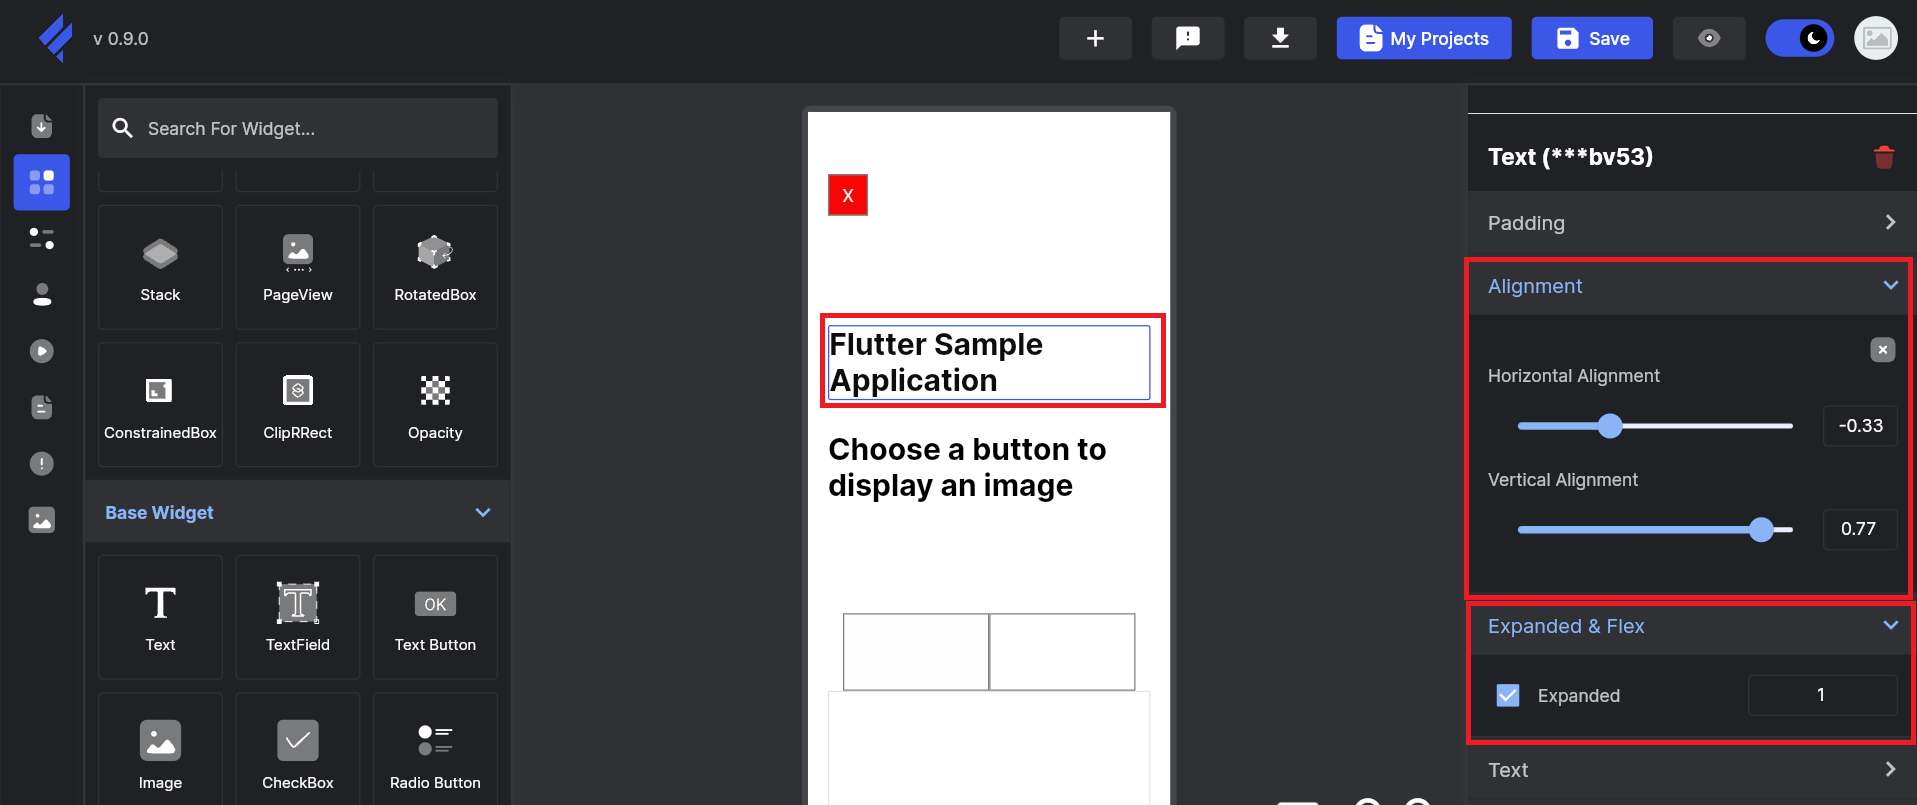This screenshot has height=805, width=1917.
Task: Collapse the Alignment section
Action: 1889,286
